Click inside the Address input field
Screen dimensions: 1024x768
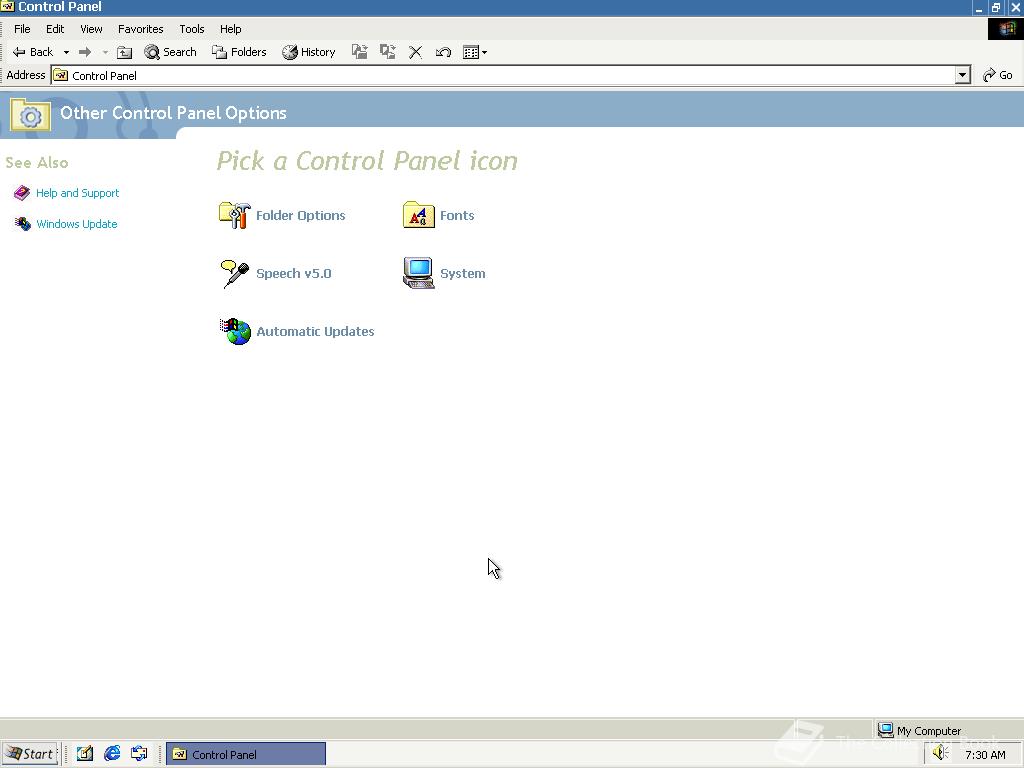click(x=503, y=76)
